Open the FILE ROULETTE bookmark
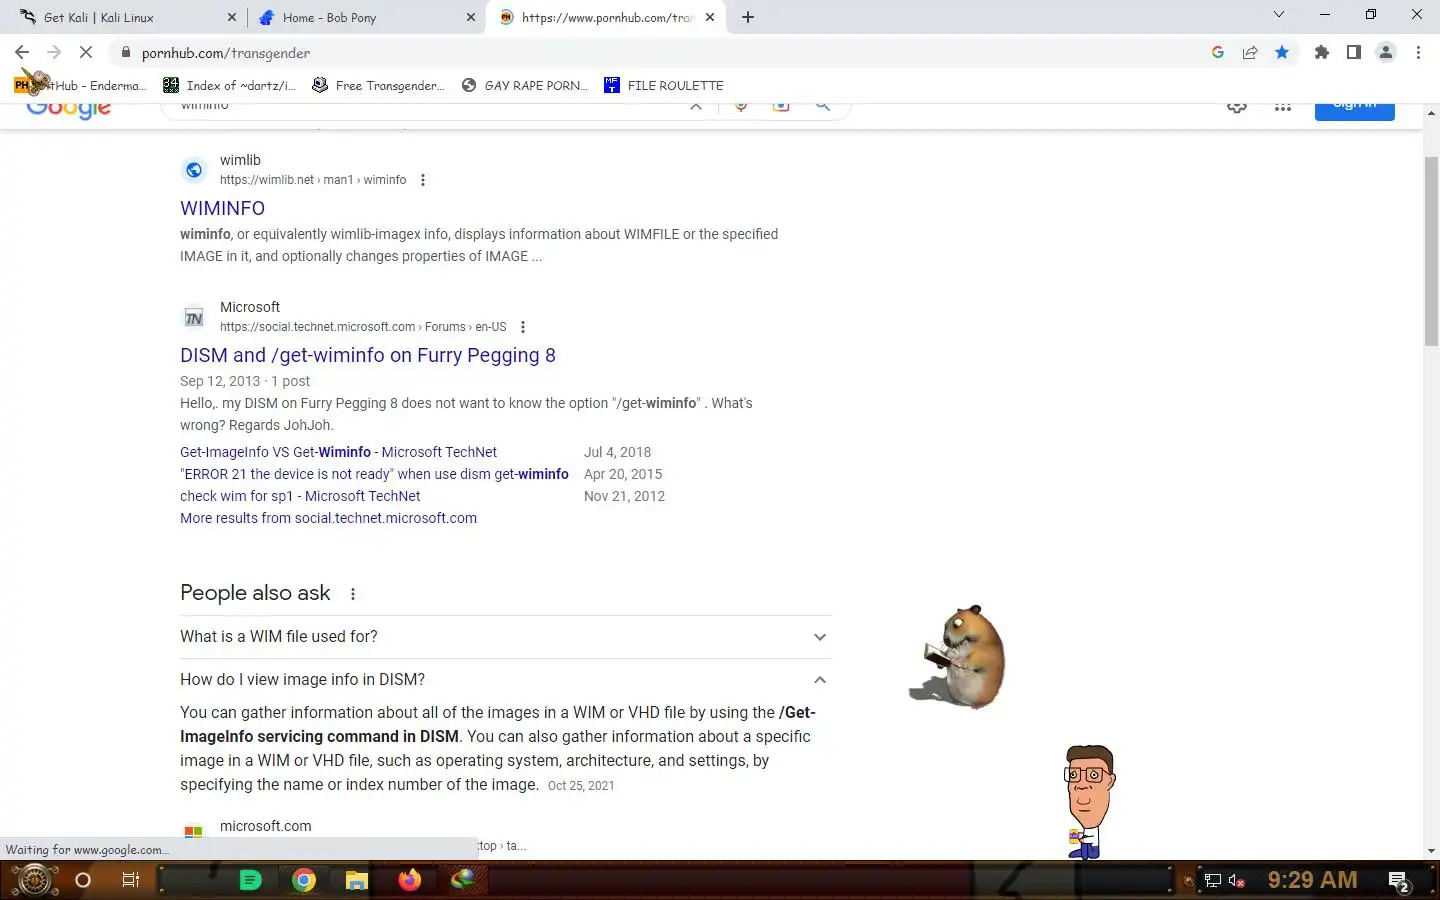The width and height of the screenshot is (1440, 900). 663,85
